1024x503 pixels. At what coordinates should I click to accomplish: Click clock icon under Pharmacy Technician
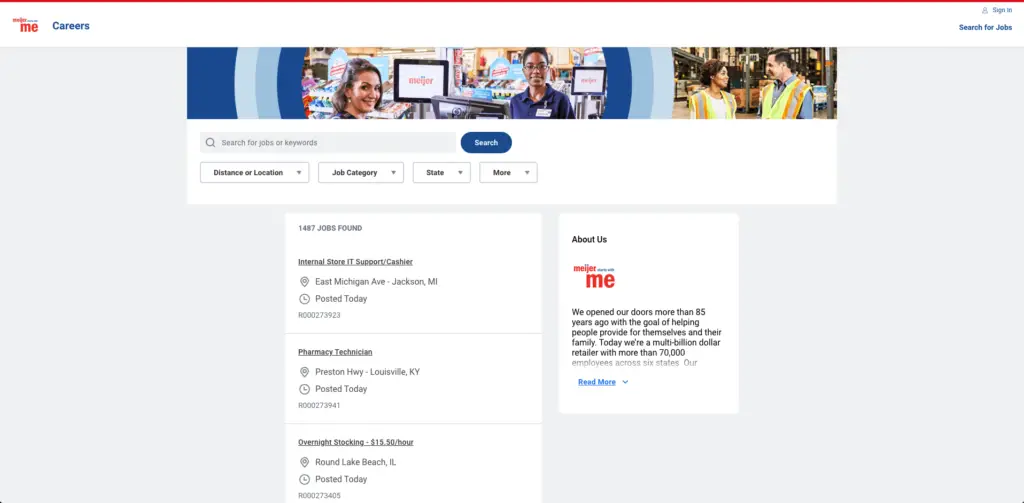tap(304, 389)
